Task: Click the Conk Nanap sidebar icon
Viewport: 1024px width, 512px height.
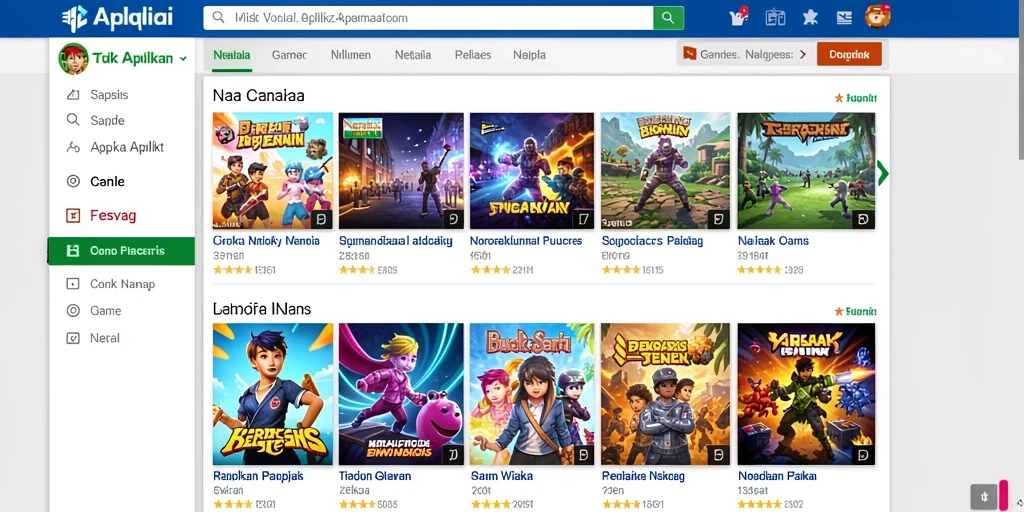Action: 73,283
